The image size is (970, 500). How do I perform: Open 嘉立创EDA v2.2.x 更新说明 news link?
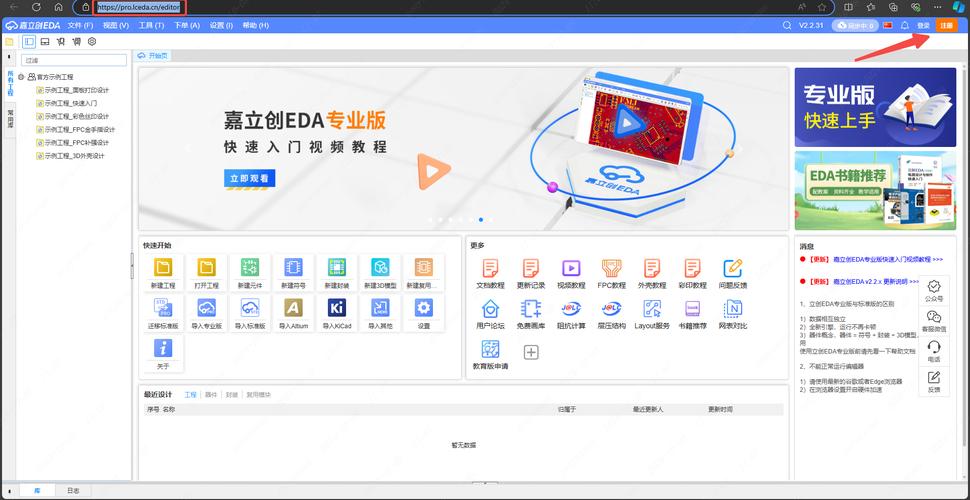pos(876,281)
